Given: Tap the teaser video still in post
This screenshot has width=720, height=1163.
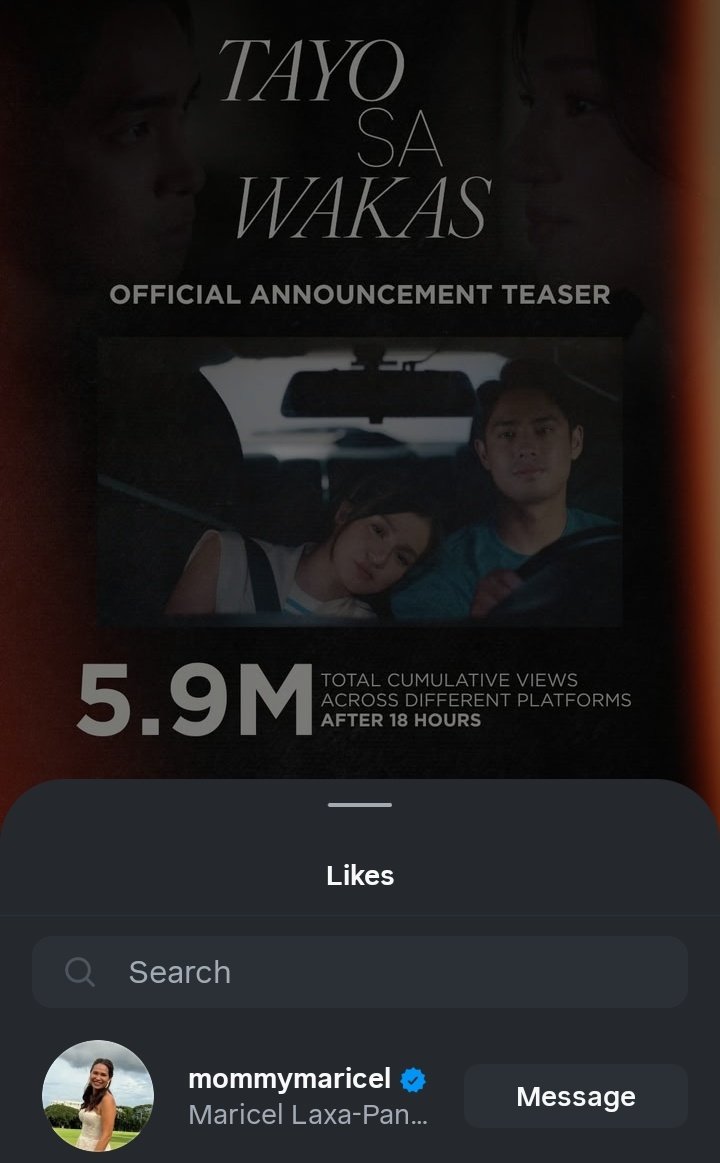Looking at the screenshot, I should click(360, 481).
